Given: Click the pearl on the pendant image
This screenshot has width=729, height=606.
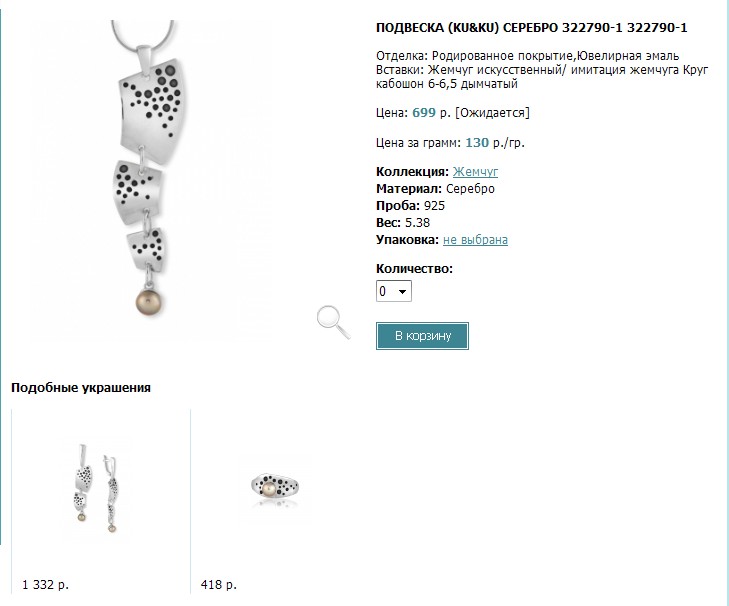Looking at the screenshot, I should [148, 299].
